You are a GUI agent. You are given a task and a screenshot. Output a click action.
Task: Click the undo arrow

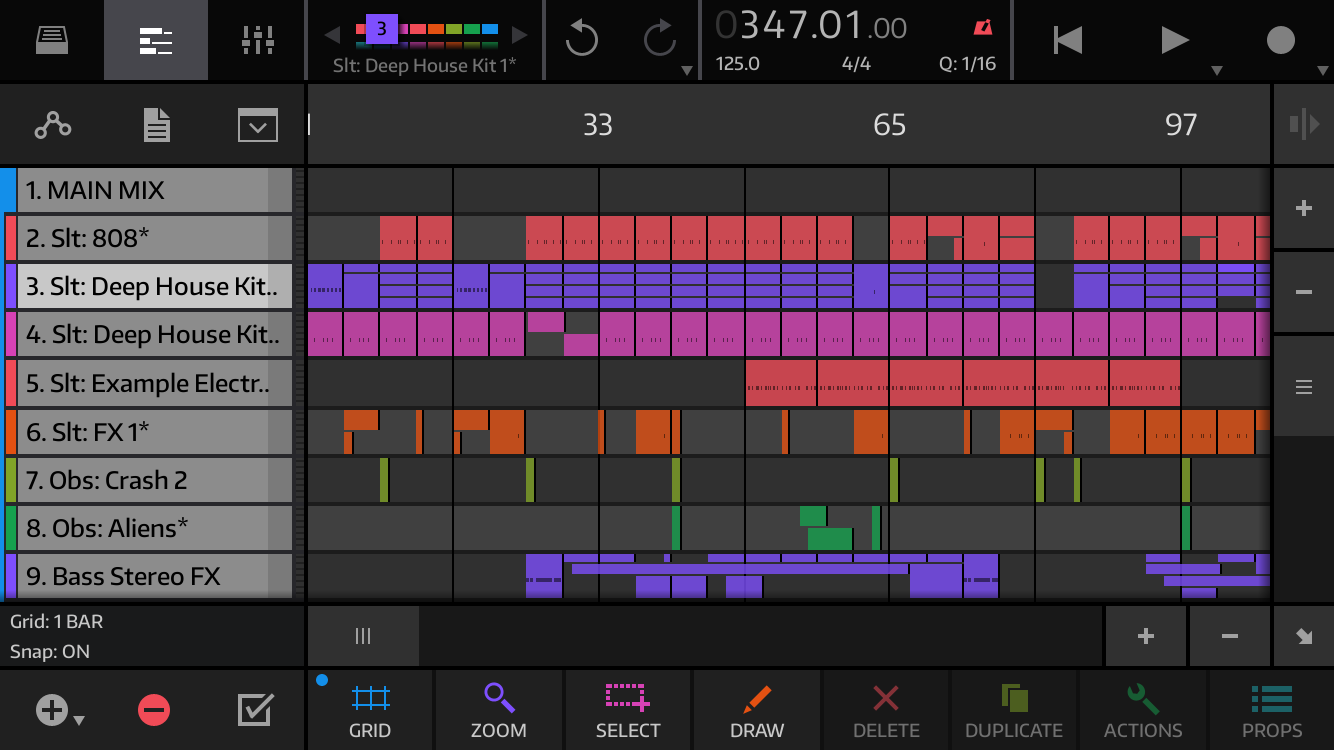click(581, 40)
